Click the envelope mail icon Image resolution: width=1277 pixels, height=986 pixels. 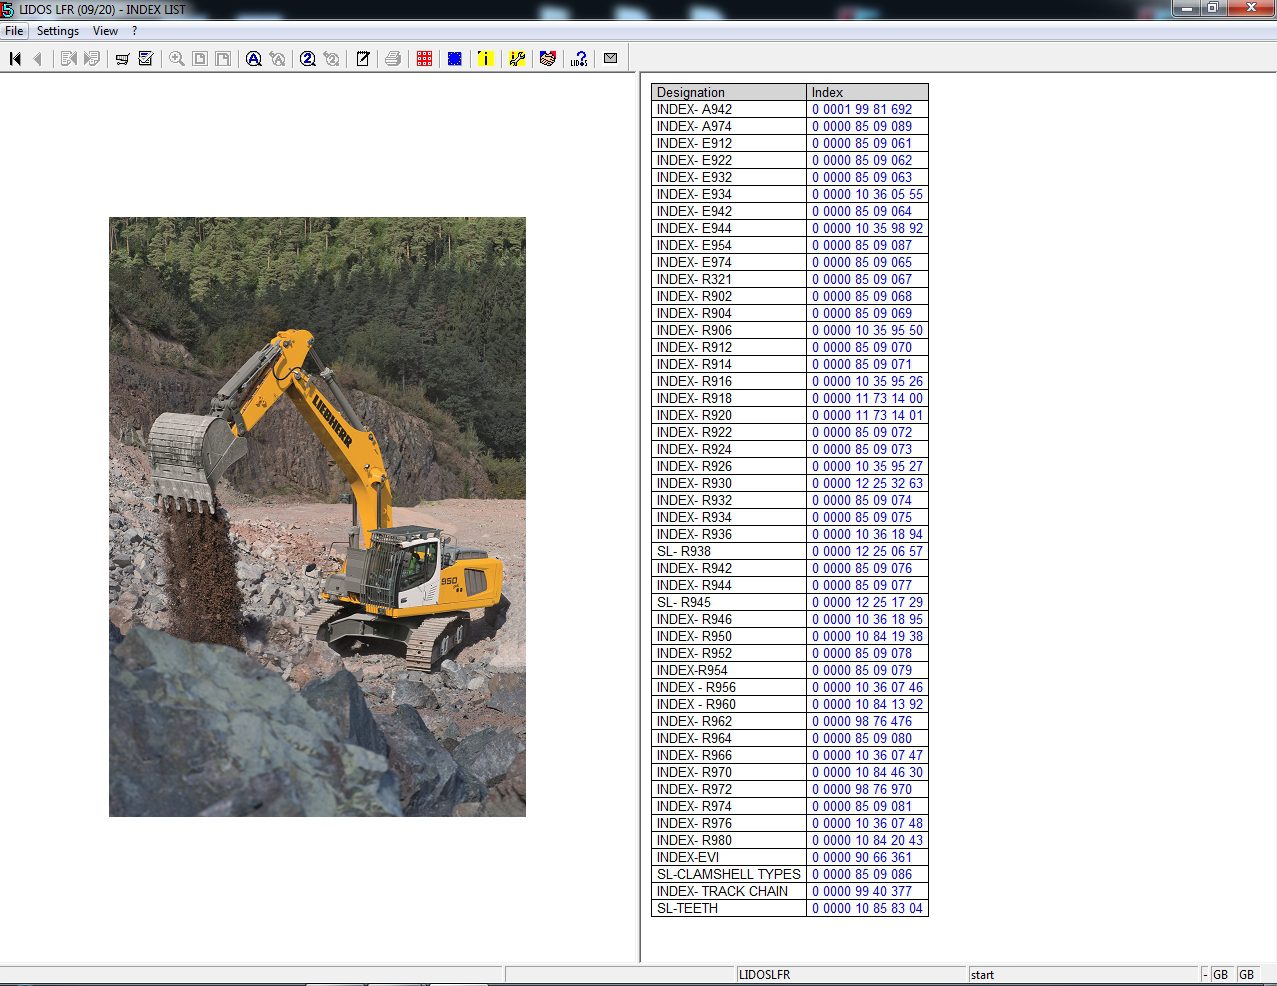pyautogui.click(x=611, y=58)
